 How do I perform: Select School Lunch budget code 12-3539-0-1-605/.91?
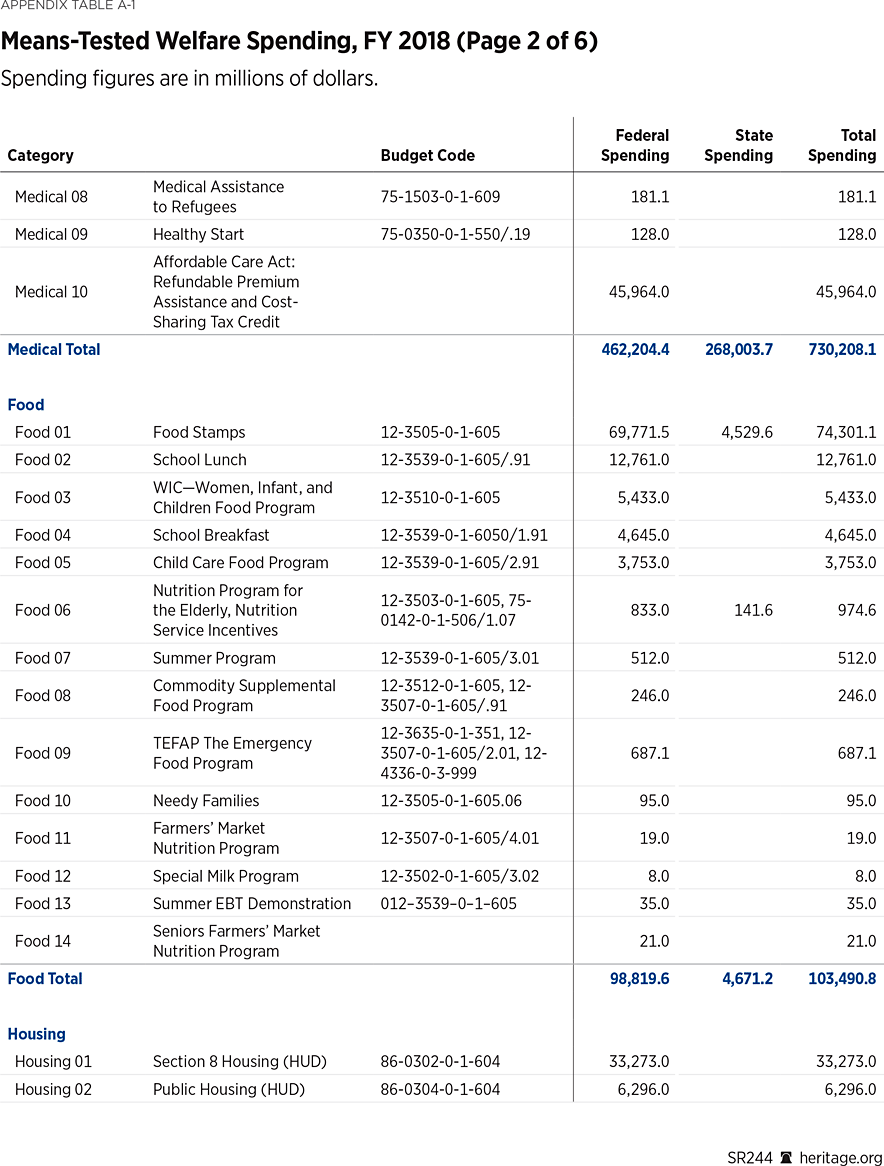454,460
